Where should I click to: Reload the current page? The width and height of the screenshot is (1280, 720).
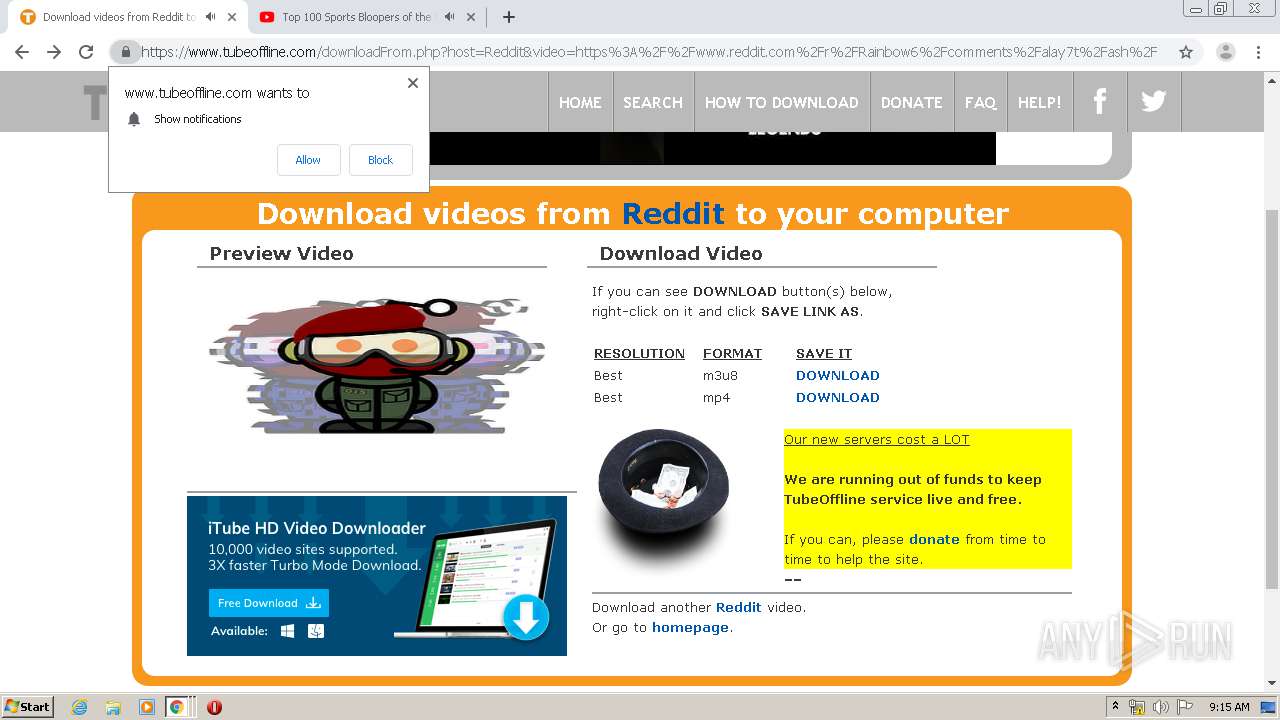[86, 52]
